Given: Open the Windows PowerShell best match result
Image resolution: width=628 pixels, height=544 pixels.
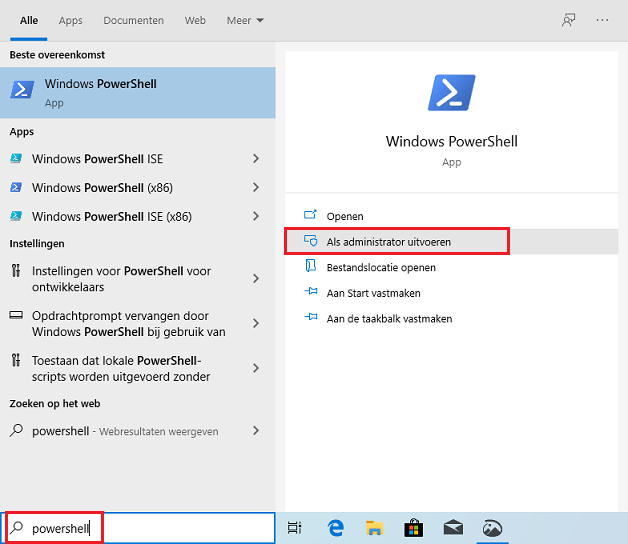Looking at the screenshot, I should coord(137,93).
